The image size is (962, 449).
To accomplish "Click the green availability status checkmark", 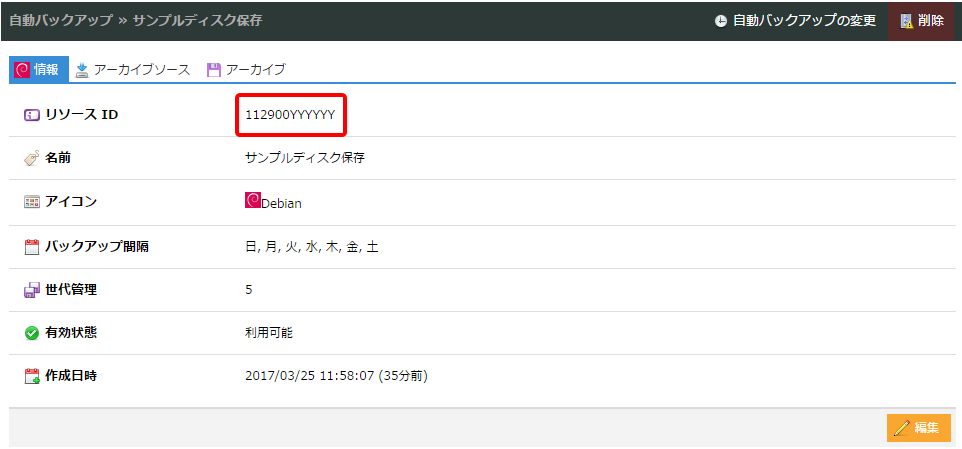I will click(31, 333).
